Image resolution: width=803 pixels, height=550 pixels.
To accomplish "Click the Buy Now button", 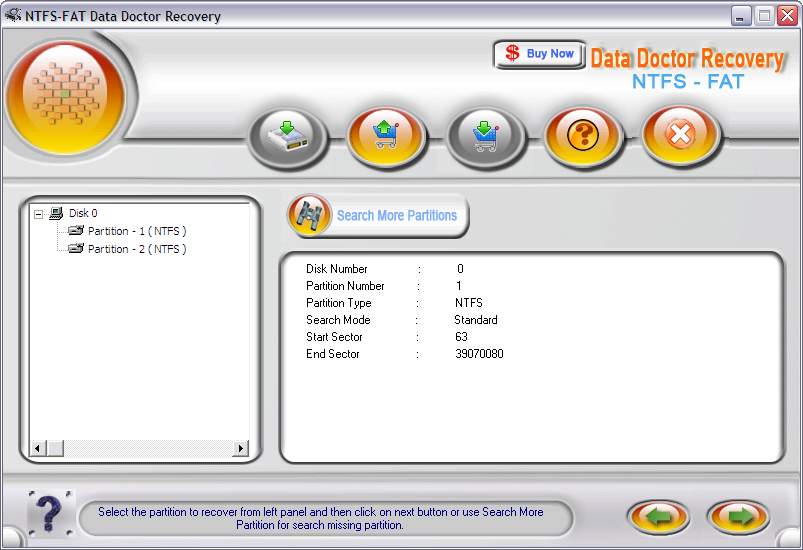I will pyautogui.click(x=539, y=54).
